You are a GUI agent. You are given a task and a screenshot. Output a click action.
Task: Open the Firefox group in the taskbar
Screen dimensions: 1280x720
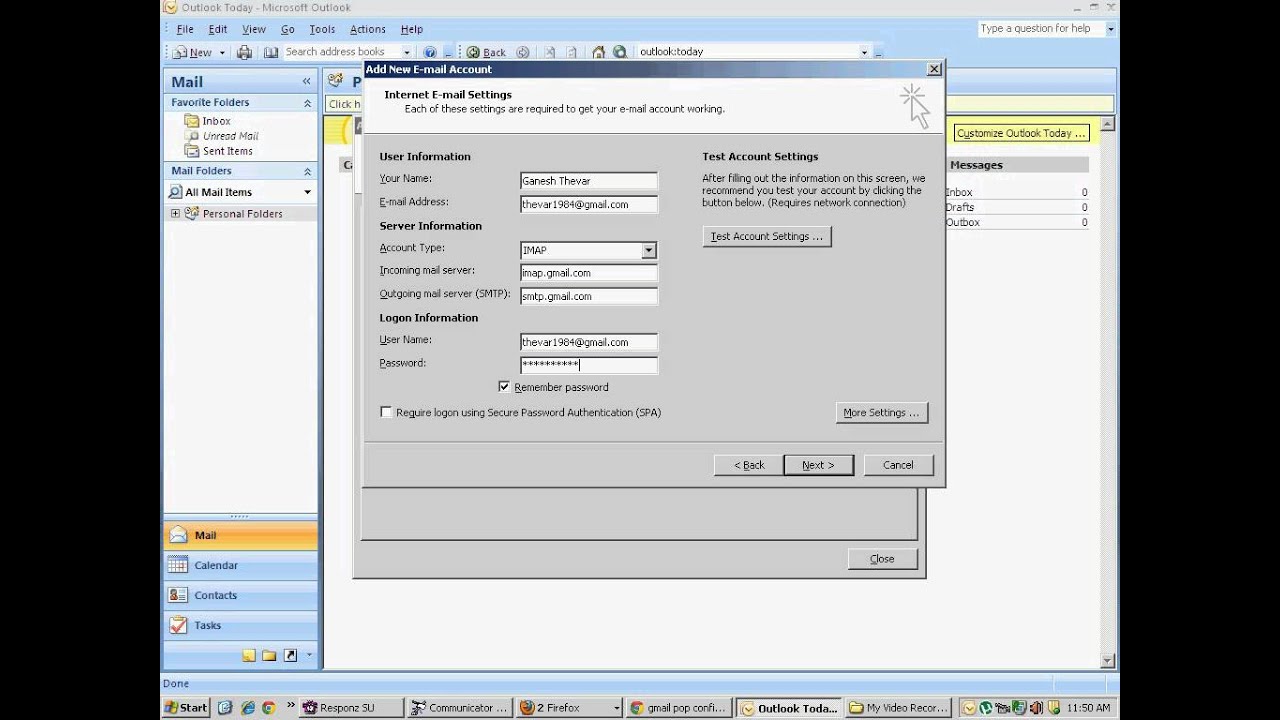click(569, 708)
